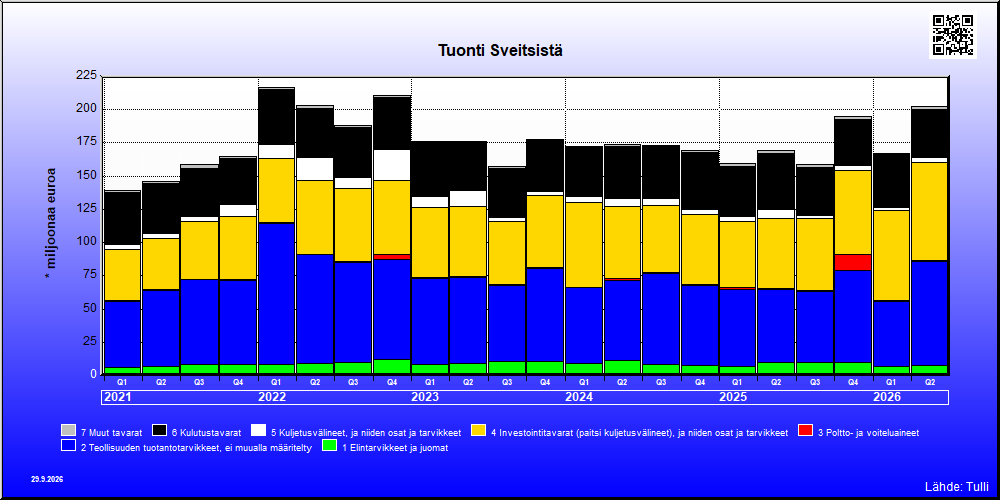The height and width of the screenshot is (500, 1000).
Task: Click the date stamp 29.9.2026
Action: coord(47,479)
